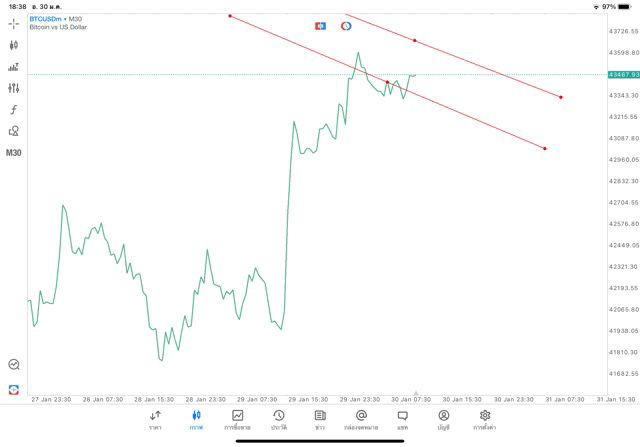Tap the function (f) indicator icon
This screenshot has width=640, height=447.
[x=14, y=109]
